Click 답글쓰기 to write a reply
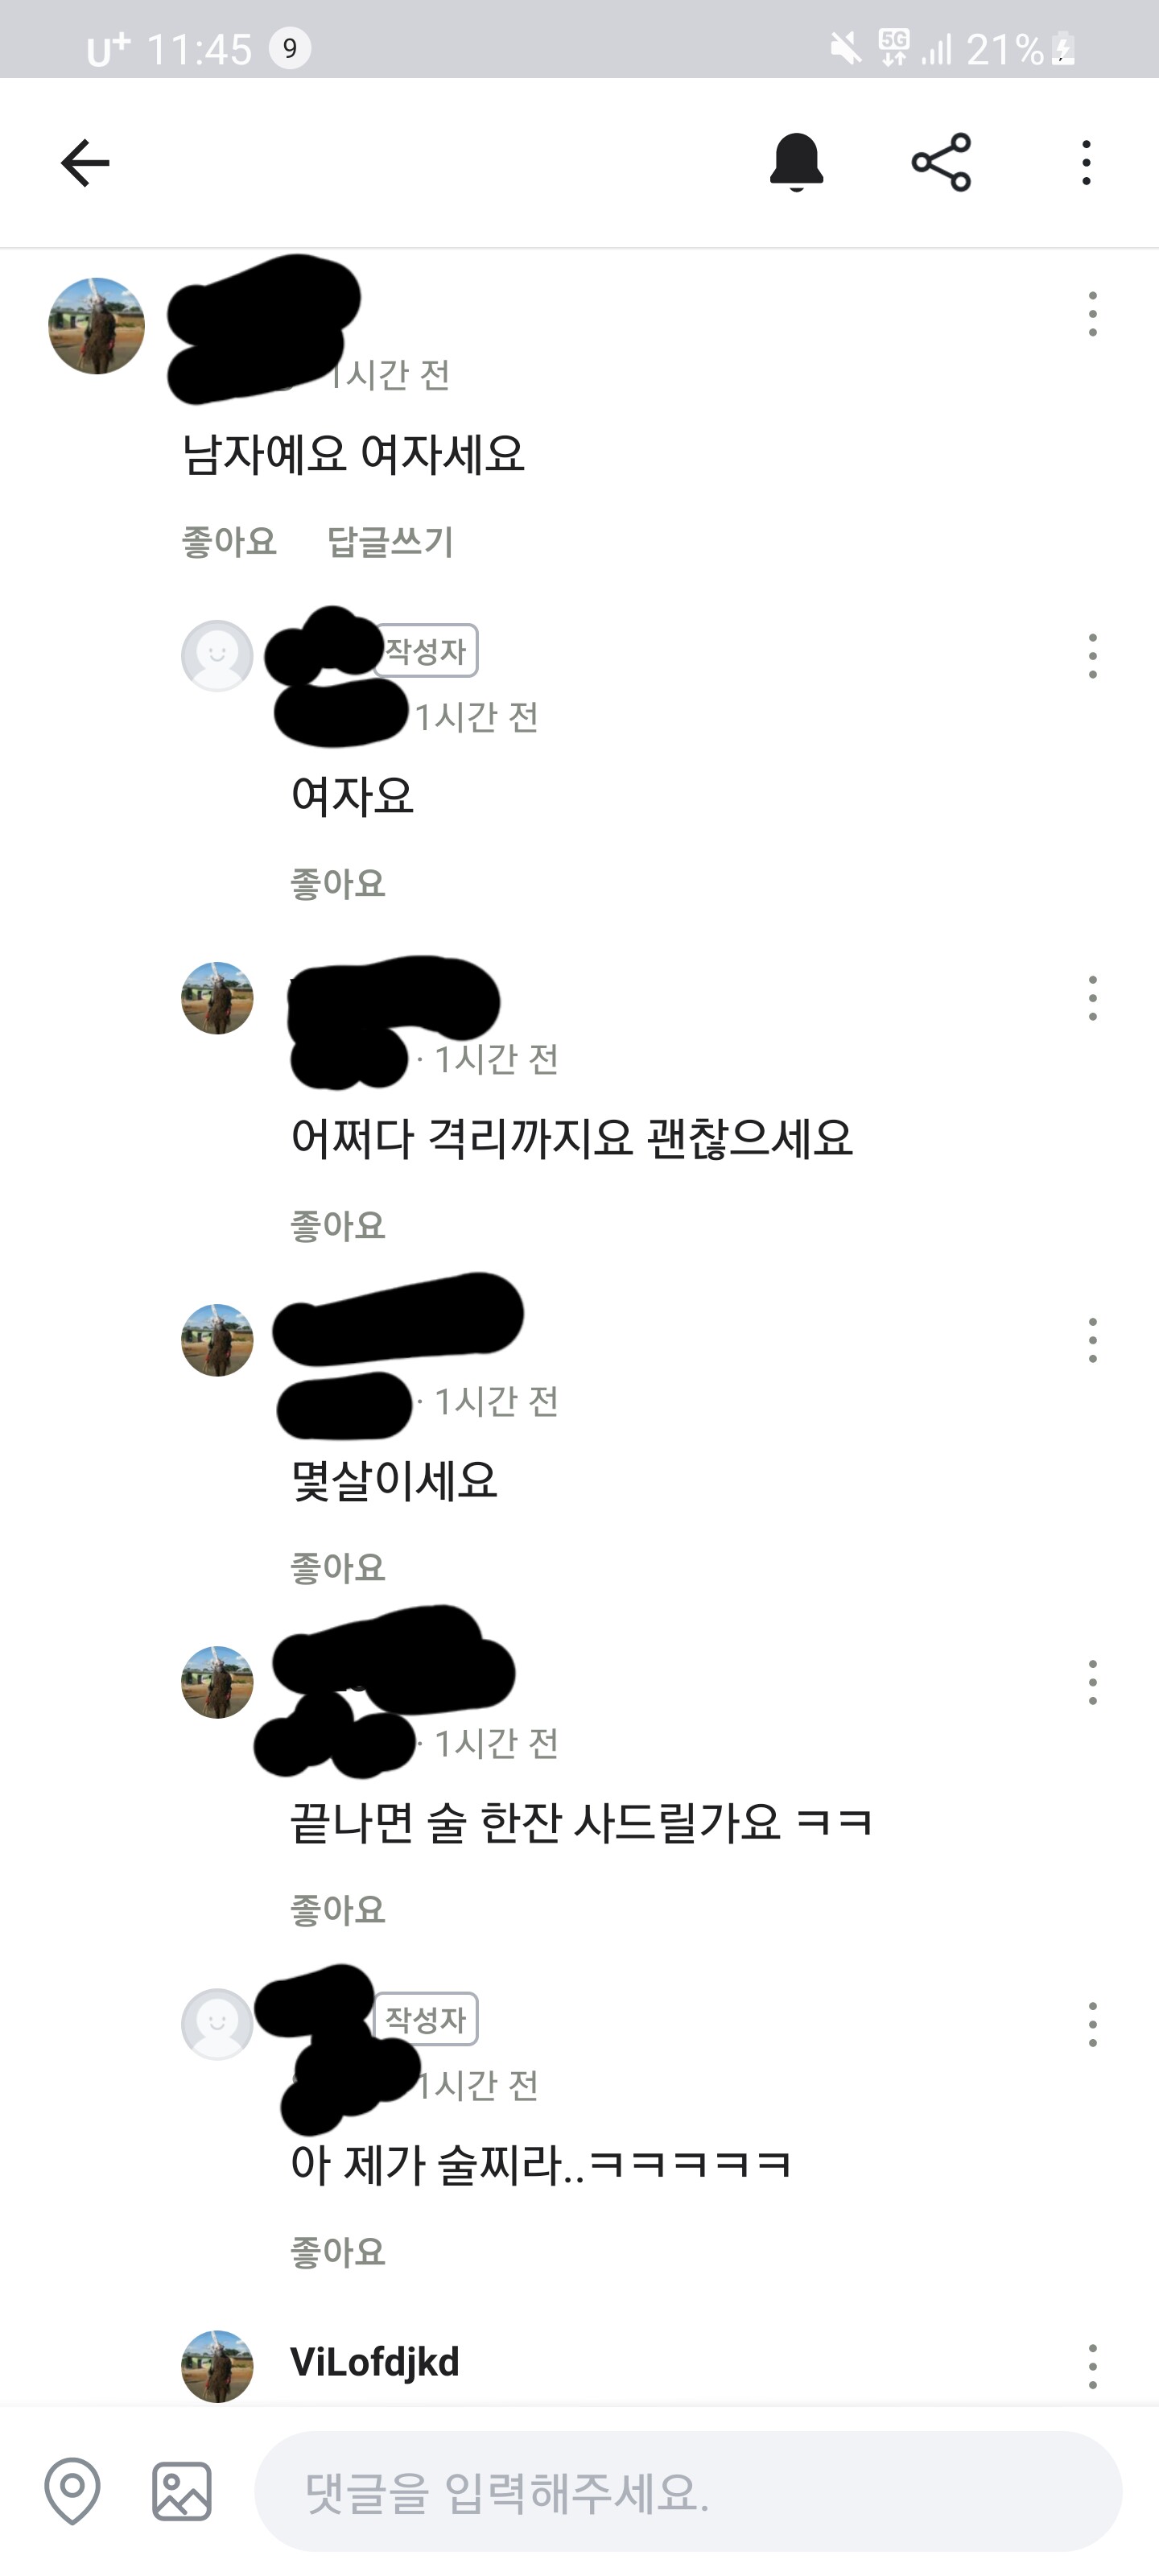 pos(391,541)
